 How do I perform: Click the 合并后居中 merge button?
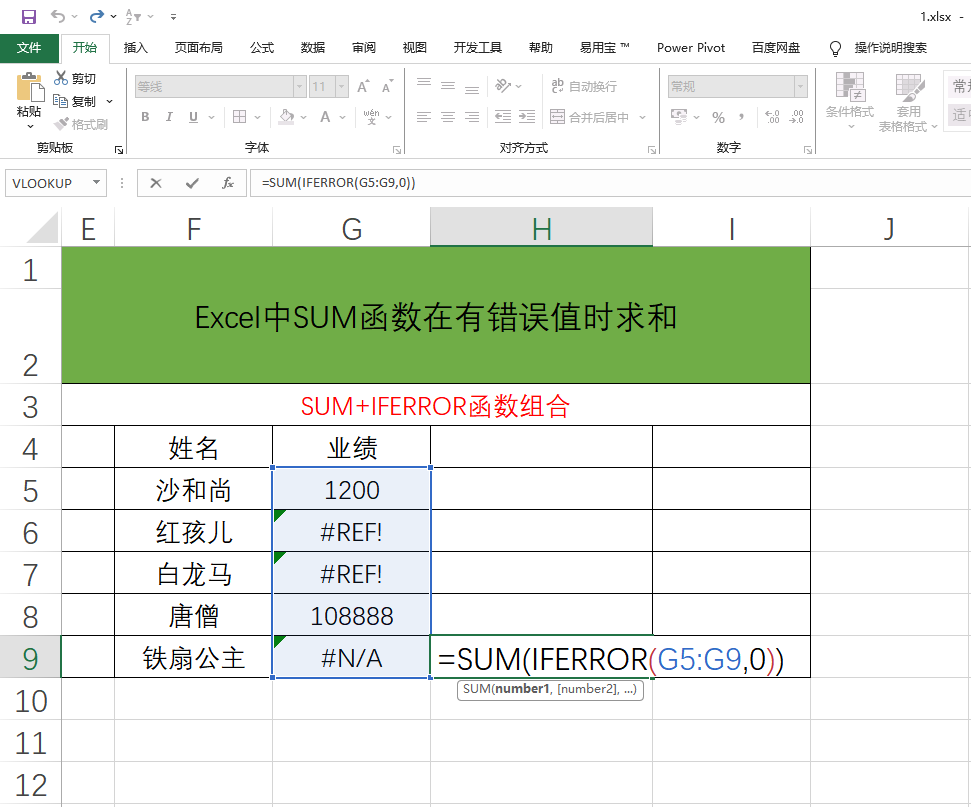point(590,116)
